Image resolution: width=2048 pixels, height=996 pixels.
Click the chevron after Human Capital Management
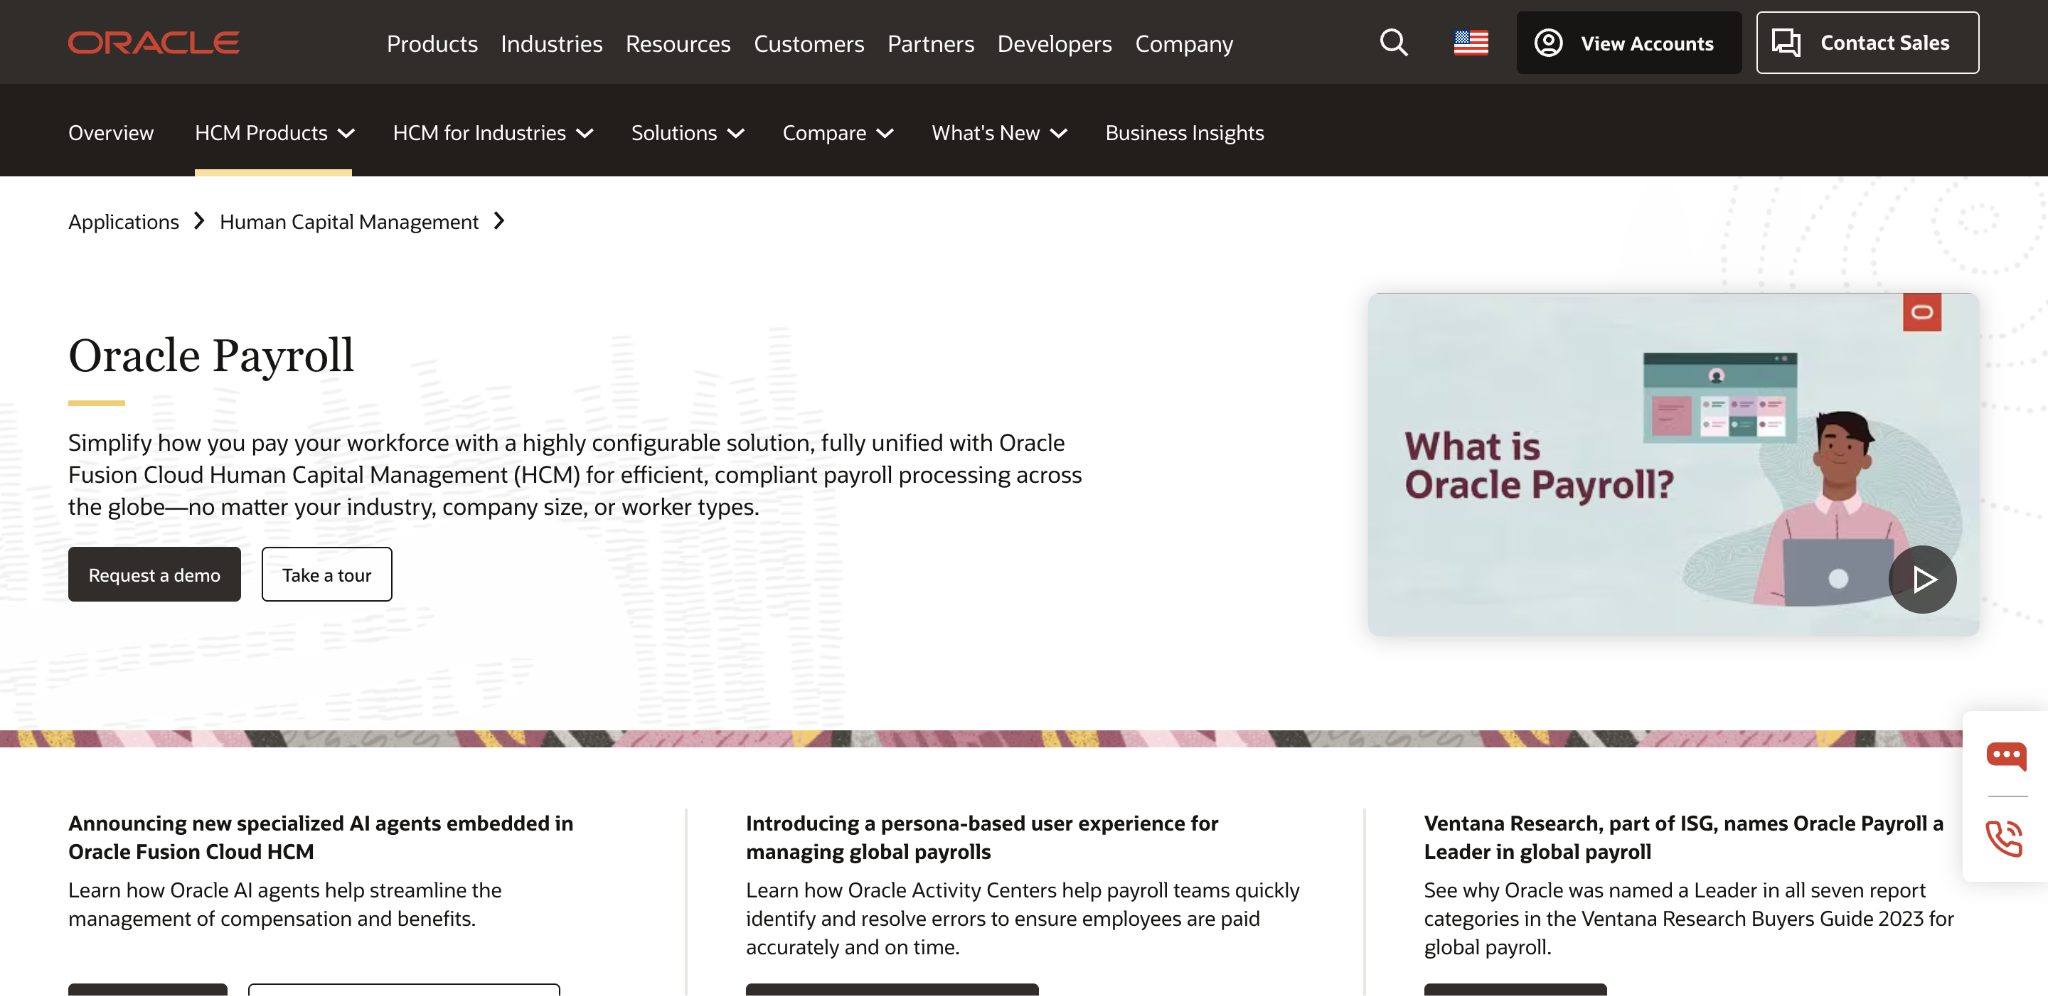tap(499, 221)
